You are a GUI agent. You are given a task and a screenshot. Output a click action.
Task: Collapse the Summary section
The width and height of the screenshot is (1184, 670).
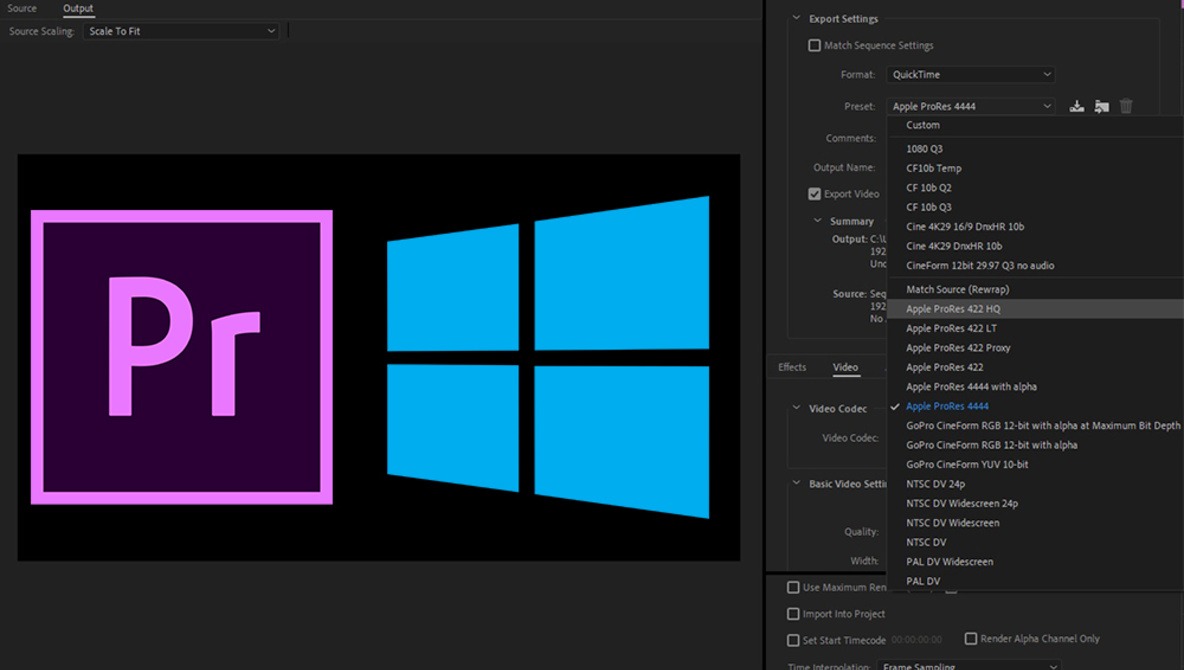click(817, 221)
